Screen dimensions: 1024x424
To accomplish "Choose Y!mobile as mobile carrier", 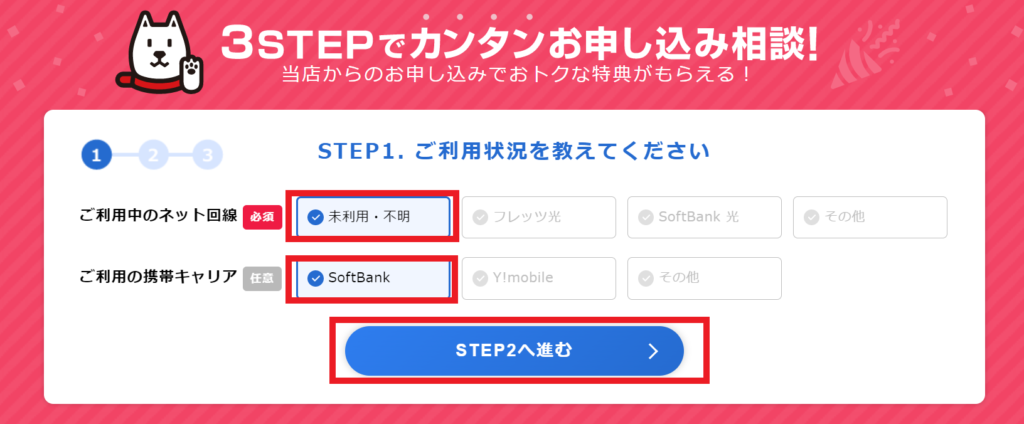I will pyautogui.click(x=539, y=278).
